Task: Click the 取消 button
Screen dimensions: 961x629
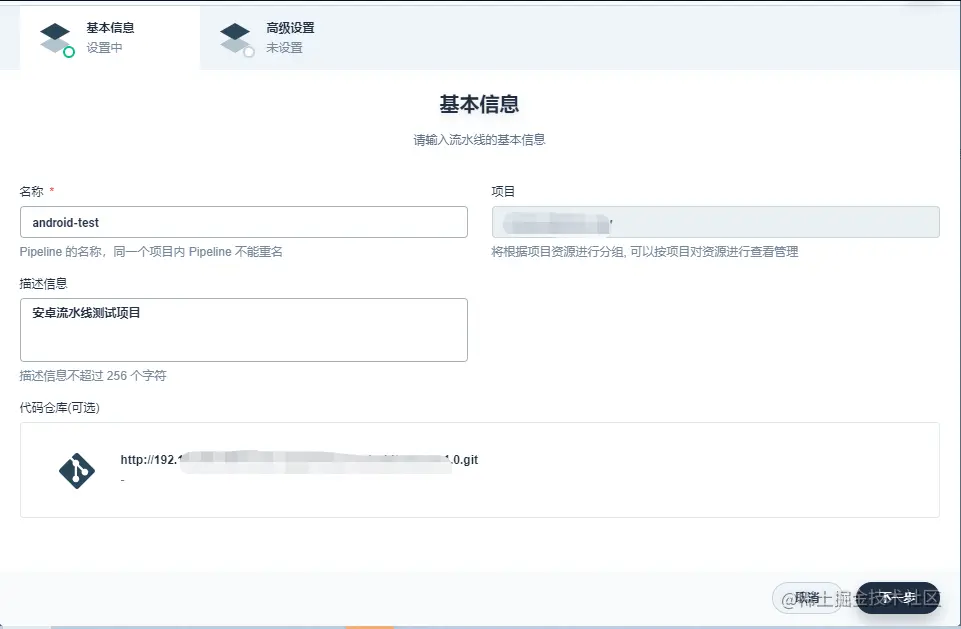Action: pyautogui.click(x=807, y=598)
